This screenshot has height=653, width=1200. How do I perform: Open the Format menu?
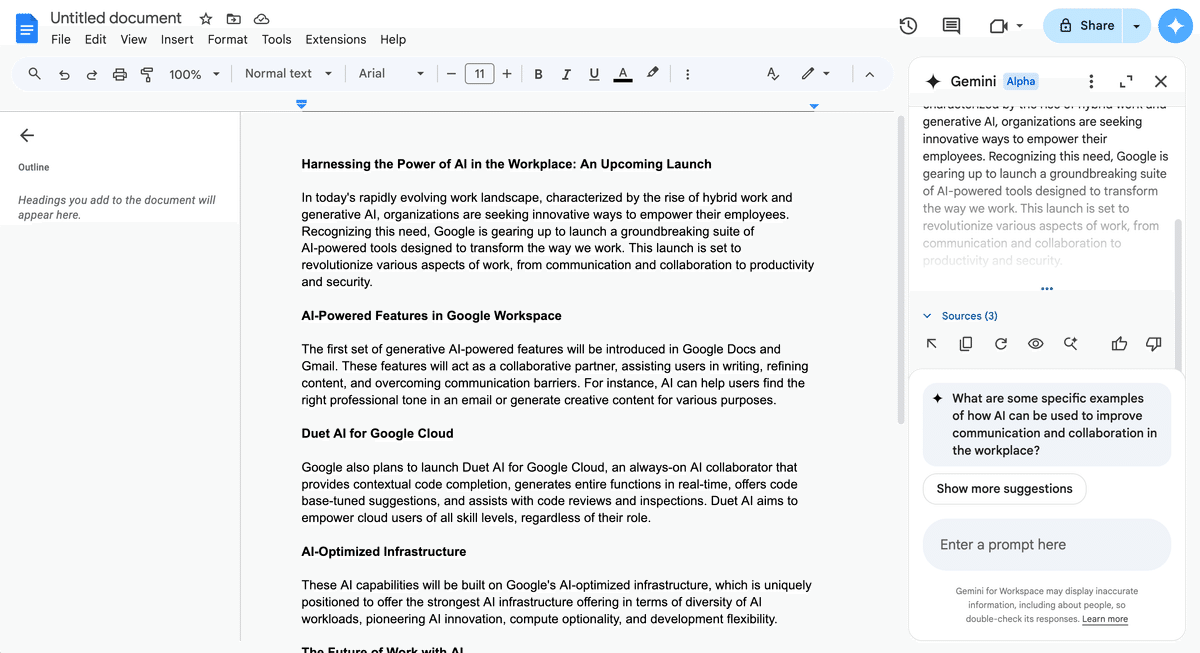[x=227, y=40]
